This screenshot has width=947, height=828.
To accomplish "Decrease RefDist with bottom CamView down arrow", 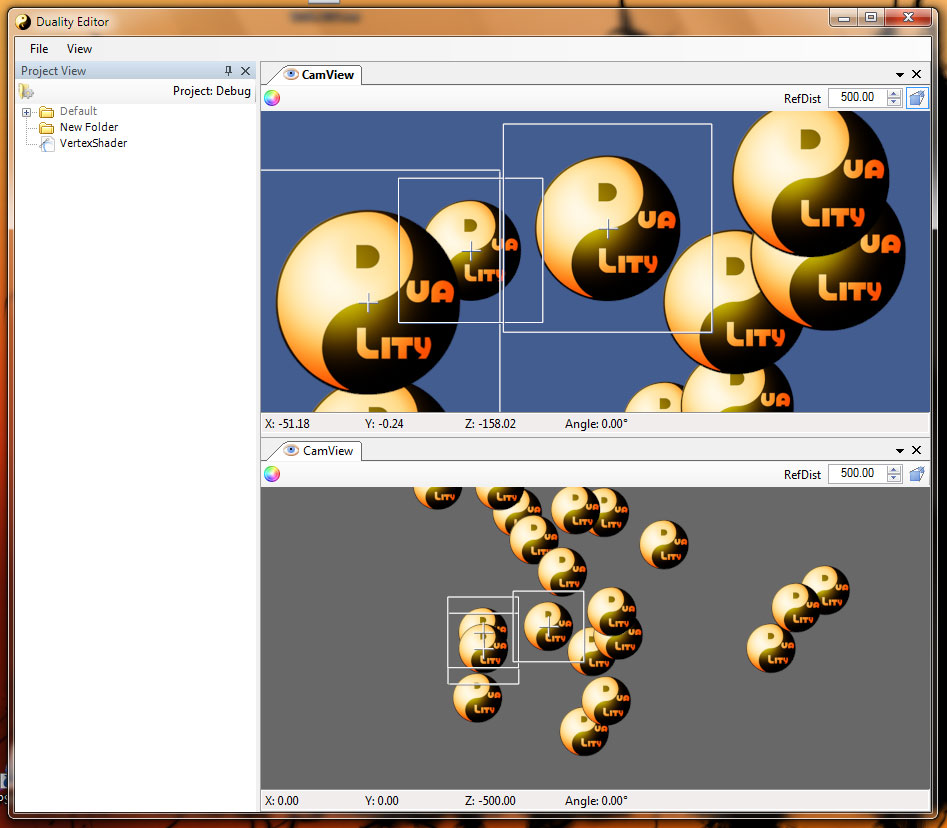I will point(894,478).
